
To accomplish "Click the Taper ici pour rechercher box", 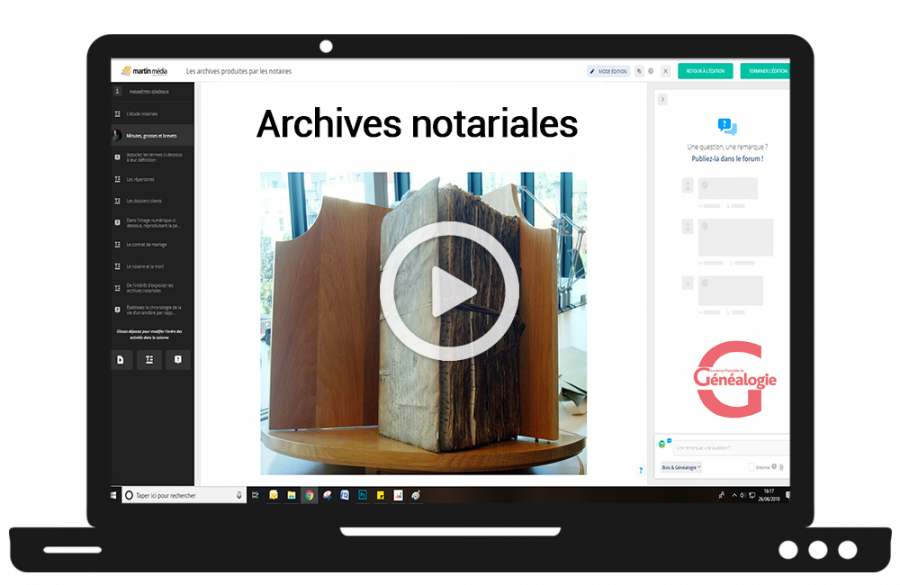I will point(184,495).
